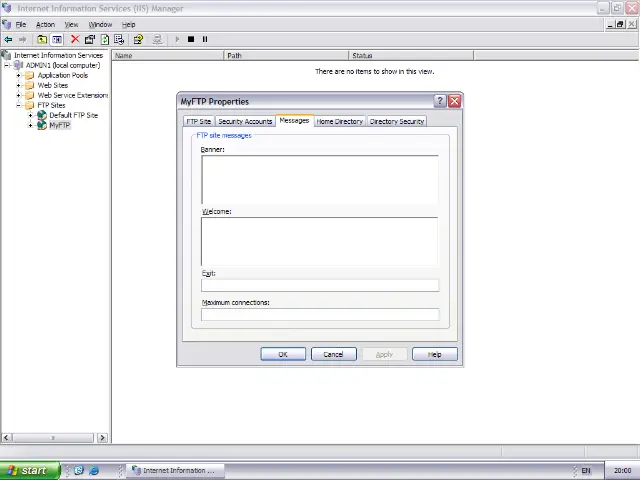The image size is (640, 480).
Task: Open the Action menu
Action: pos(45,24)
